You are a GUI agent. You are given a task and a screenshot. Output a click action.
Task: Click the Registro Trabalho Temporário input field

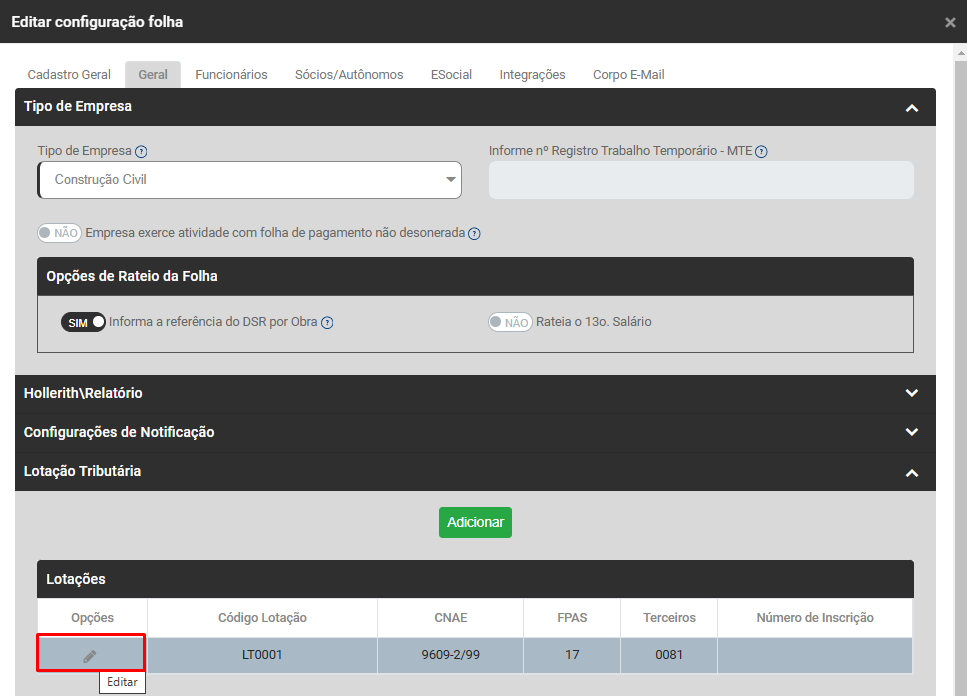(701, 180)
